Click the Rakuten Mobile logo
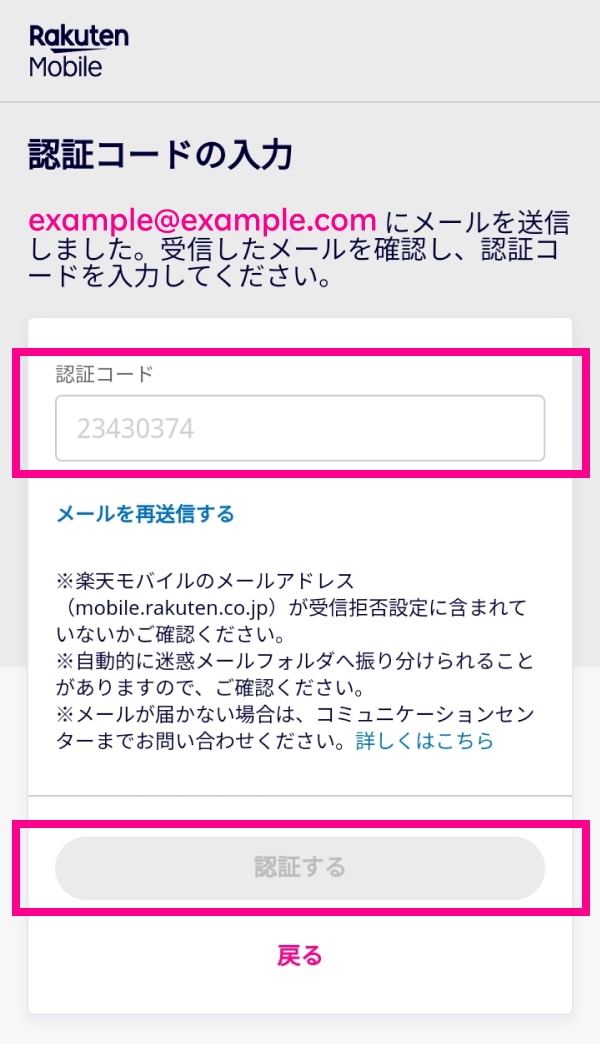 click(79, 51)
